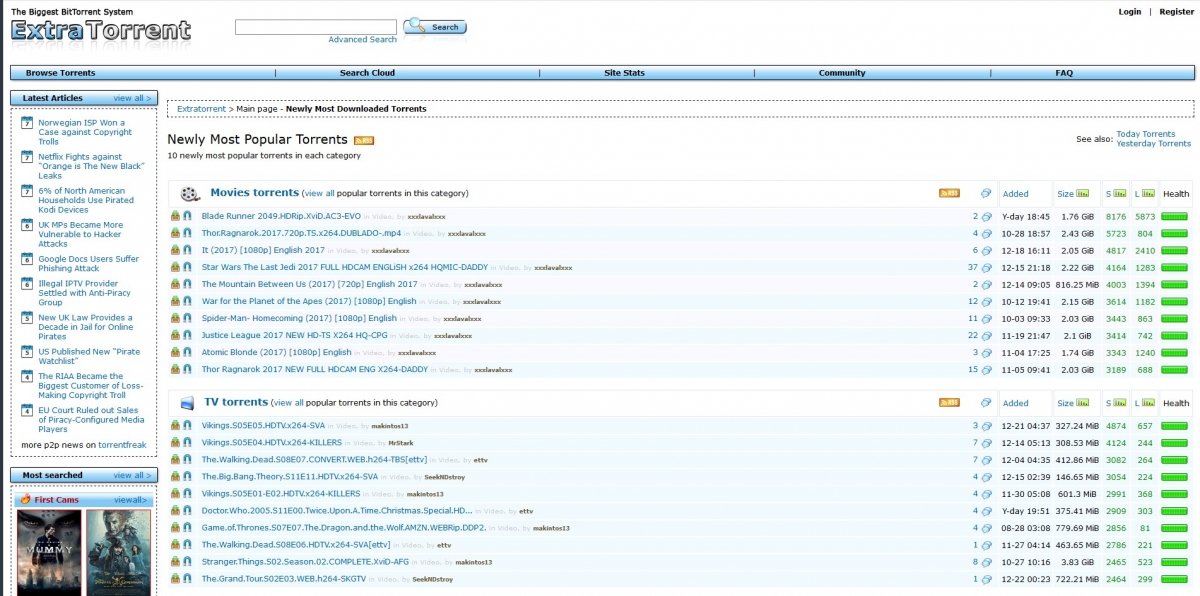The height and width of the screenshot is (596, 1200).
Task: Open the comments bubble for Star Wars Last Jedi
Action: click(x=986, y=267)
